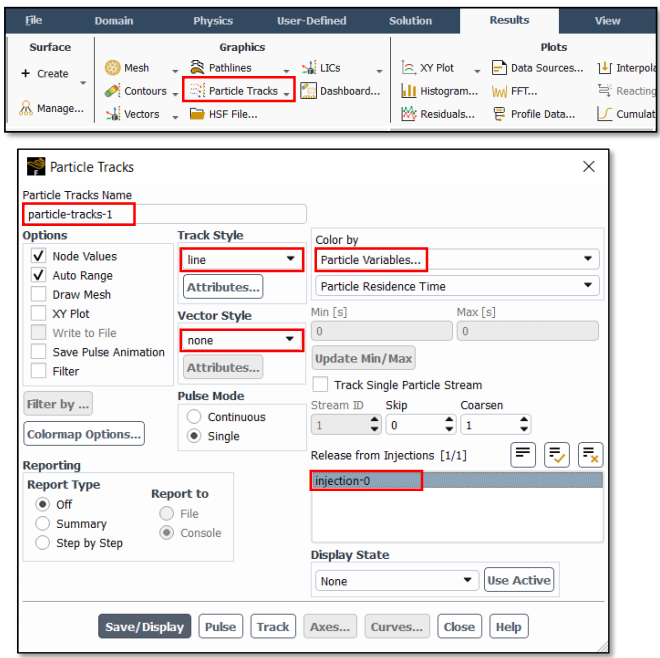Enable the Draw Mesh checkbox
The image size is (660, 658).
point(38,294)
